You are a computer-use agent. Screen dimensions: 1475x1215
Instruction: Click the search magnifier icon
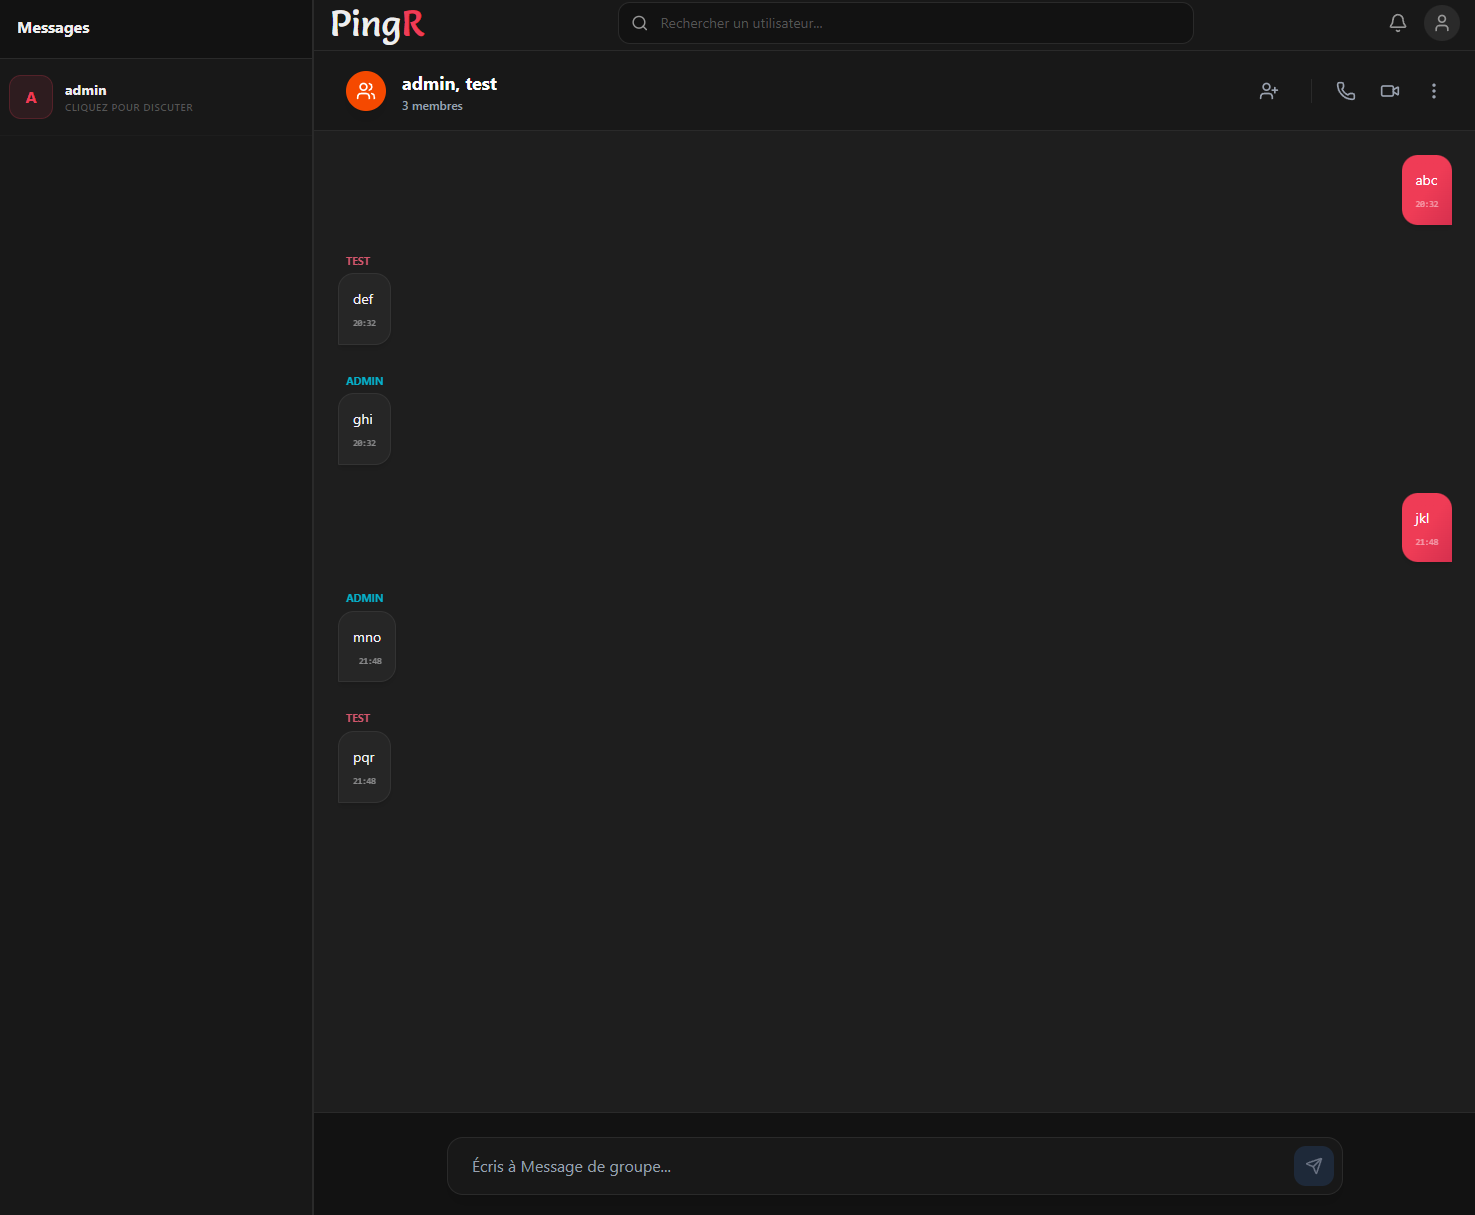[x=639, y=22]
